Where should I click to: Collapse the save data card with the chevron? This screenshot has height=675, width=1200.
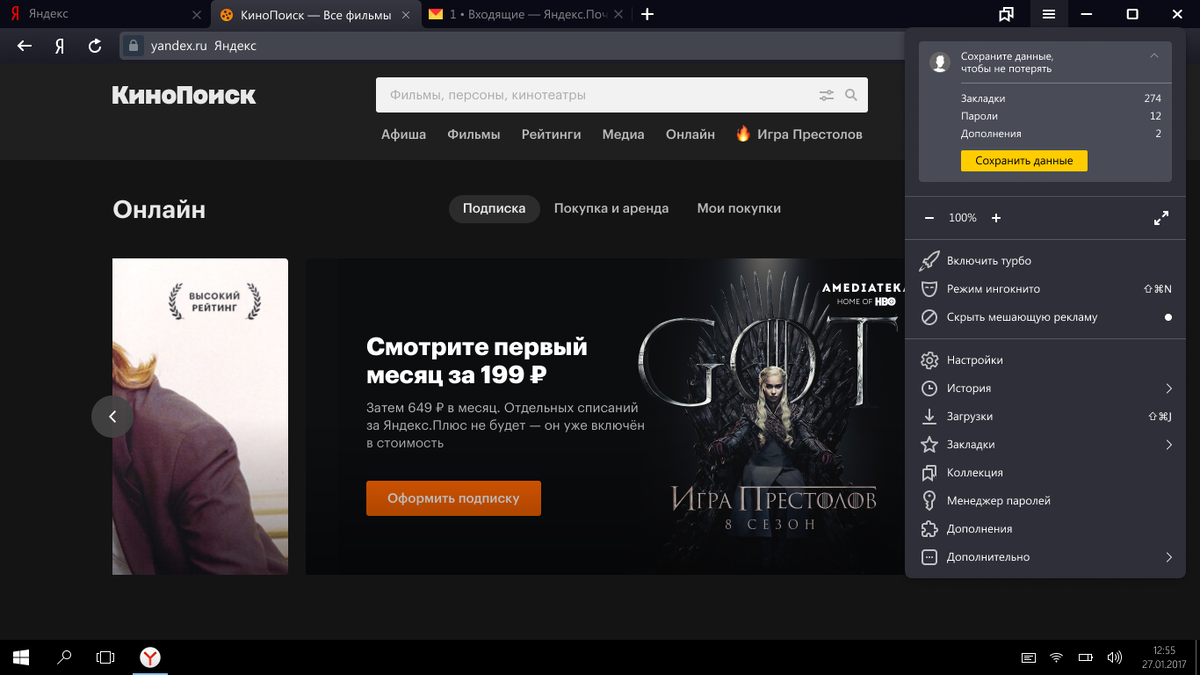[1154, 56]
